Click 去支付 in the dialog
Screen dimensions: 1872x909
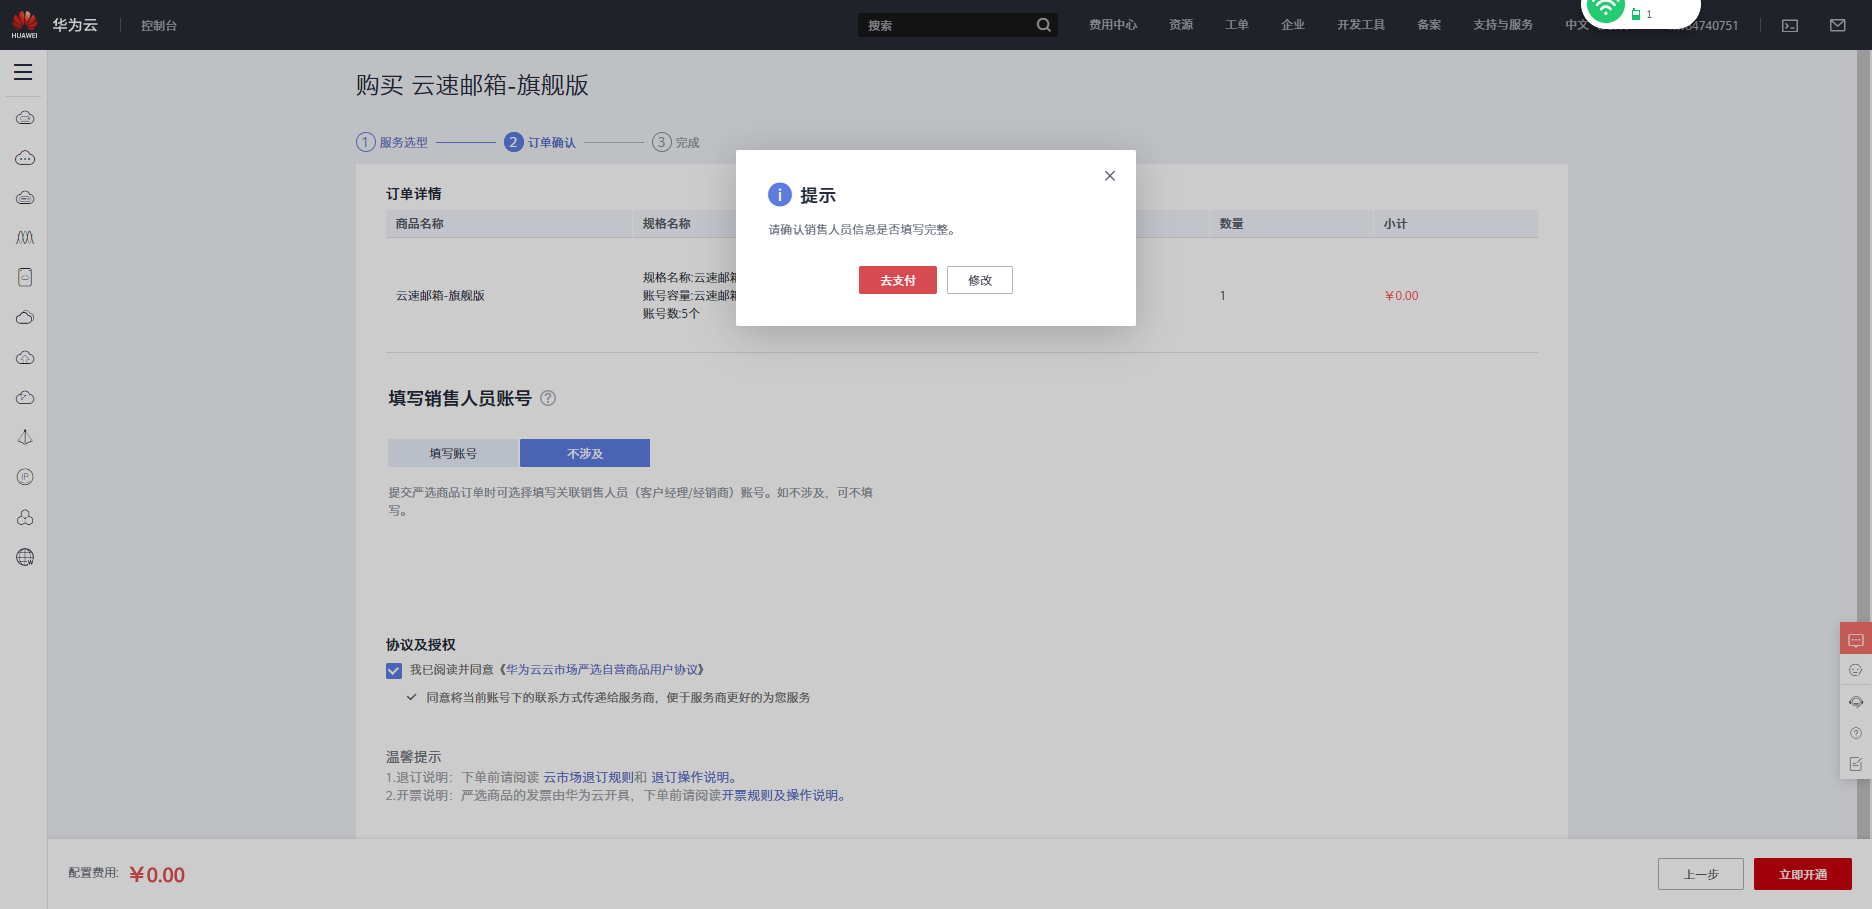click(898, 280)
